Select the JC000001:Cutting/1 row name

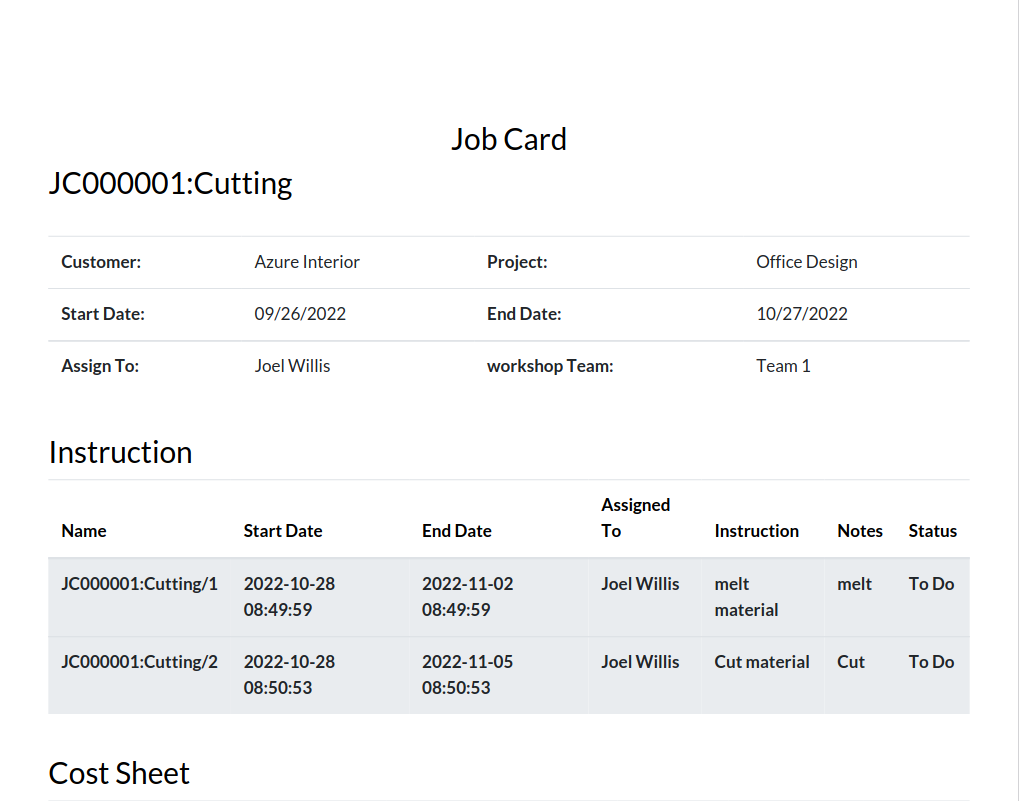(139, 583)
